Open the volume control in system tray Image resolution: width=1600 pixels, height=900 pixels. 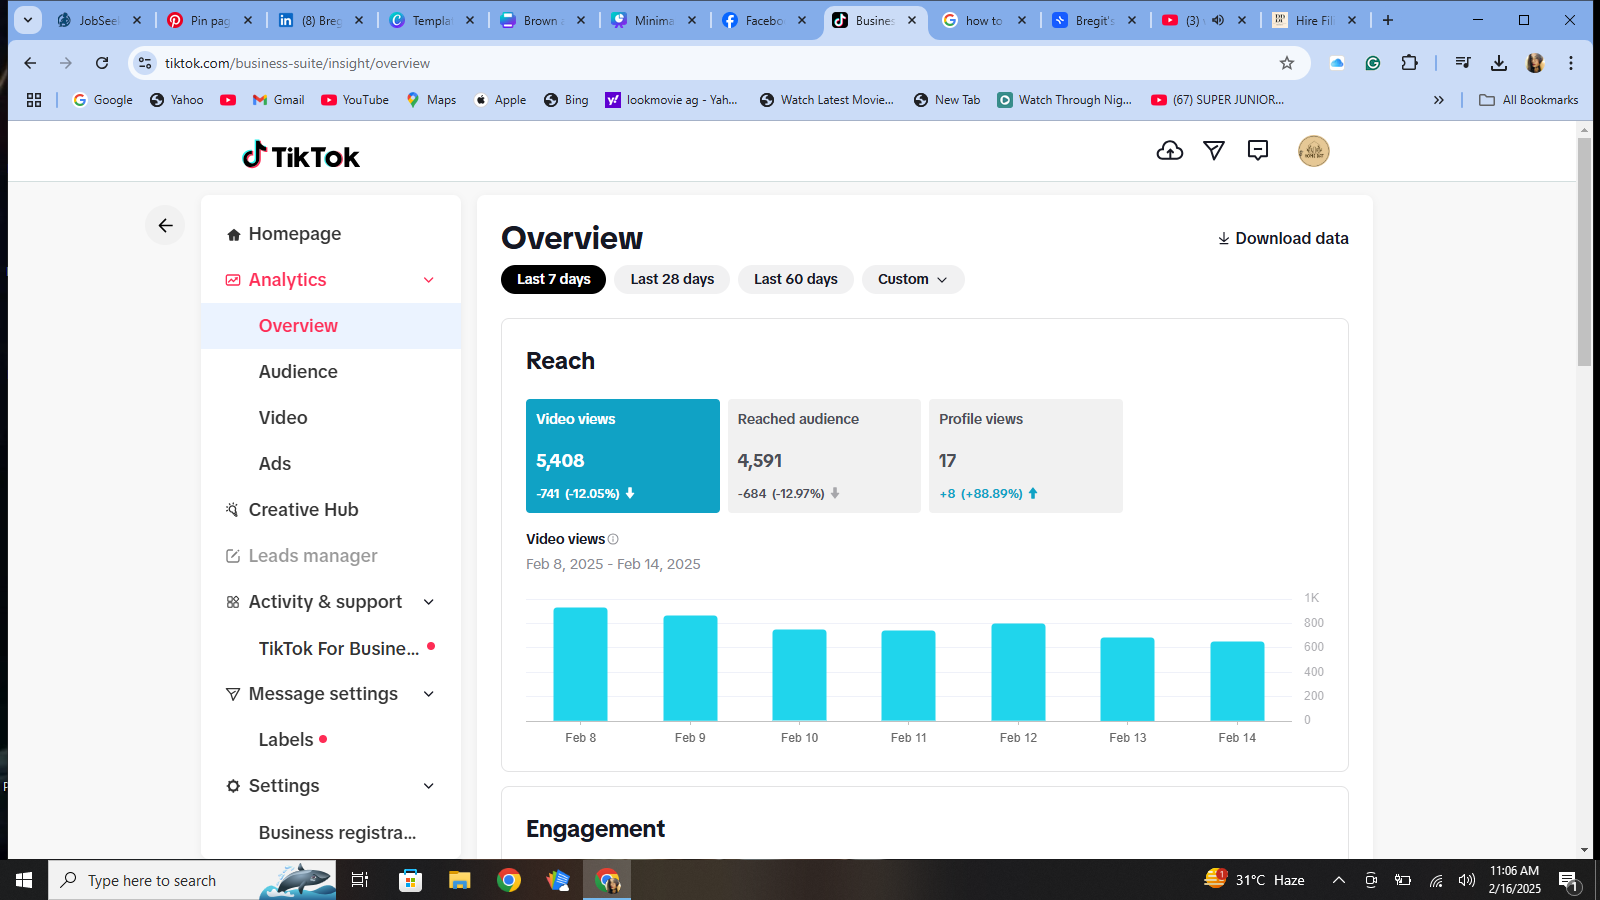(1467, 880)
